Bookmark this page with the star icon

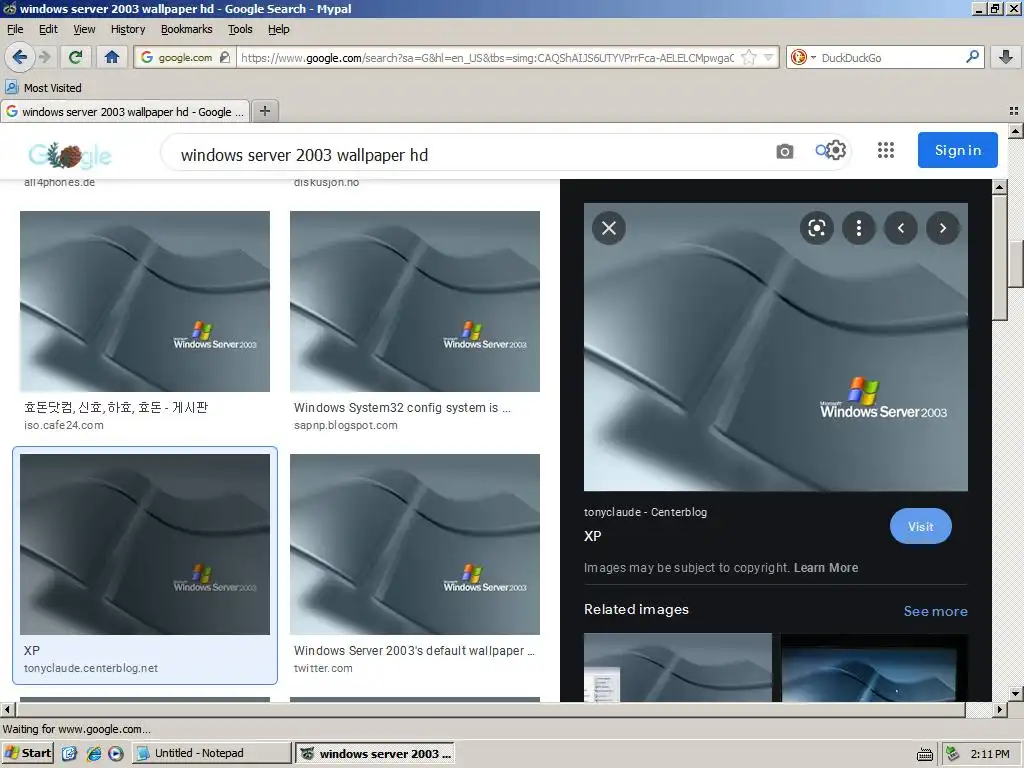tap(749, 57)
